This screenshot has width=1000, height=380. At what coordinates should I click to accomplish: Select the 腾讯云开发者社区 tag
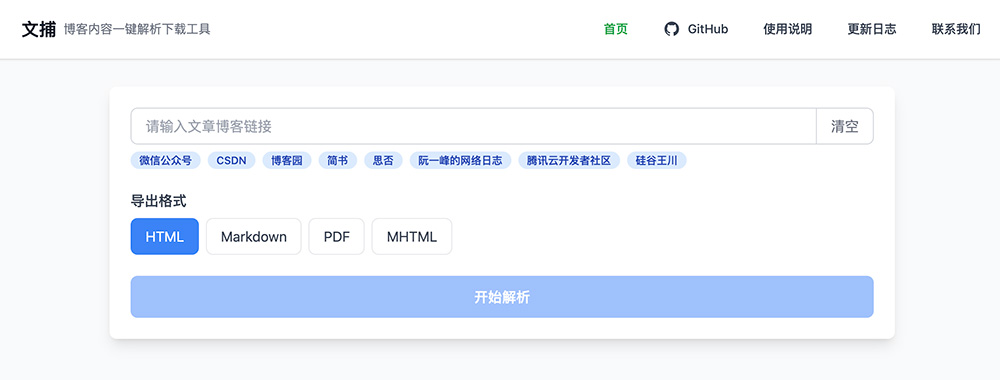point(569,161)
